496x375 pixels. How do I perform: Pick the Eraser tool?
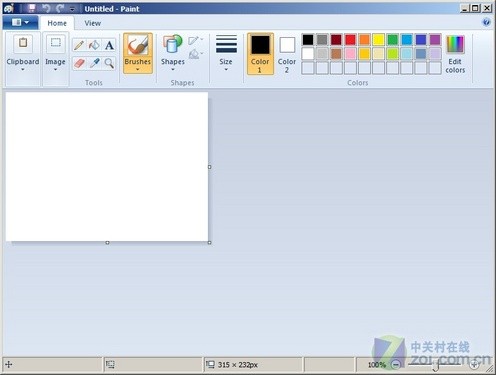pyautogui.click(x=79, y=63)
